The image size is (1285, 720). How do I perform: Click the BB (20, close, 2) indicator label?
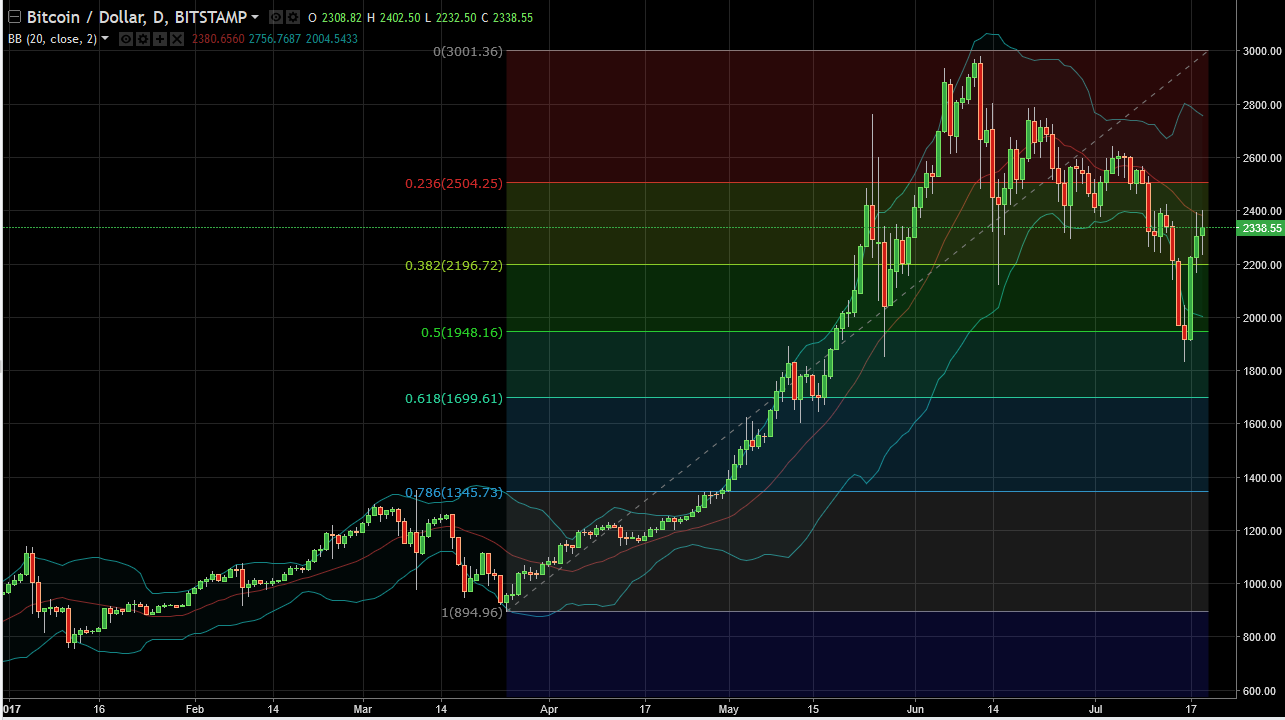[x=52, y=39]
